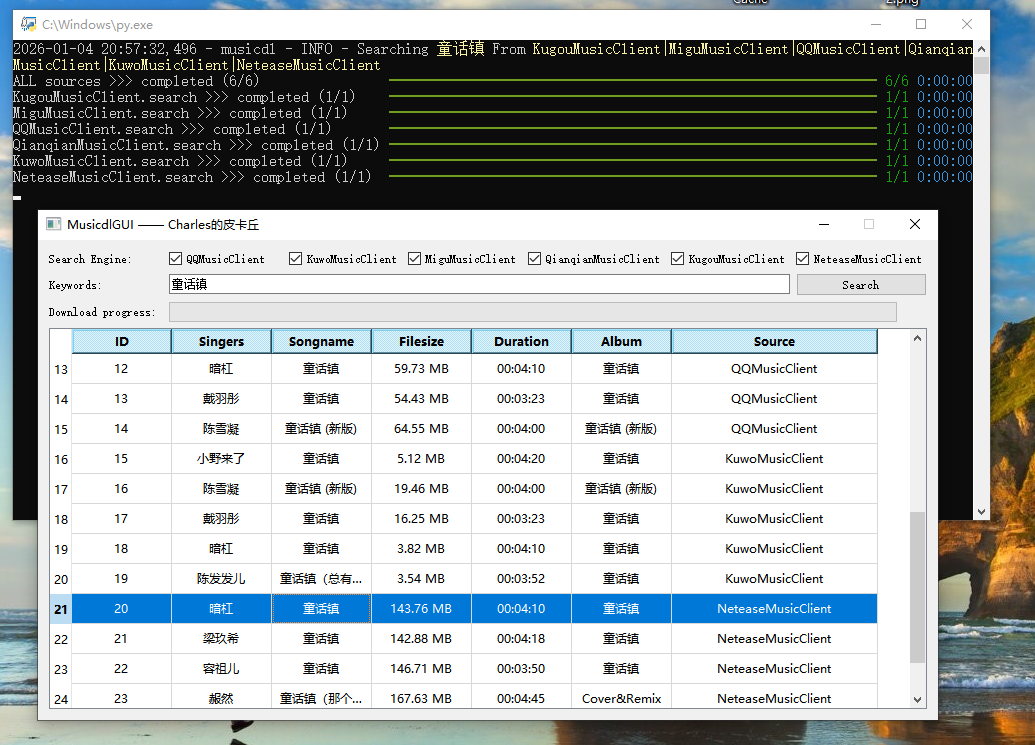Click filesize cell 16.25 MB
Image resolution: width=1035 pixels, height=745 pixels.
(421, 519)
